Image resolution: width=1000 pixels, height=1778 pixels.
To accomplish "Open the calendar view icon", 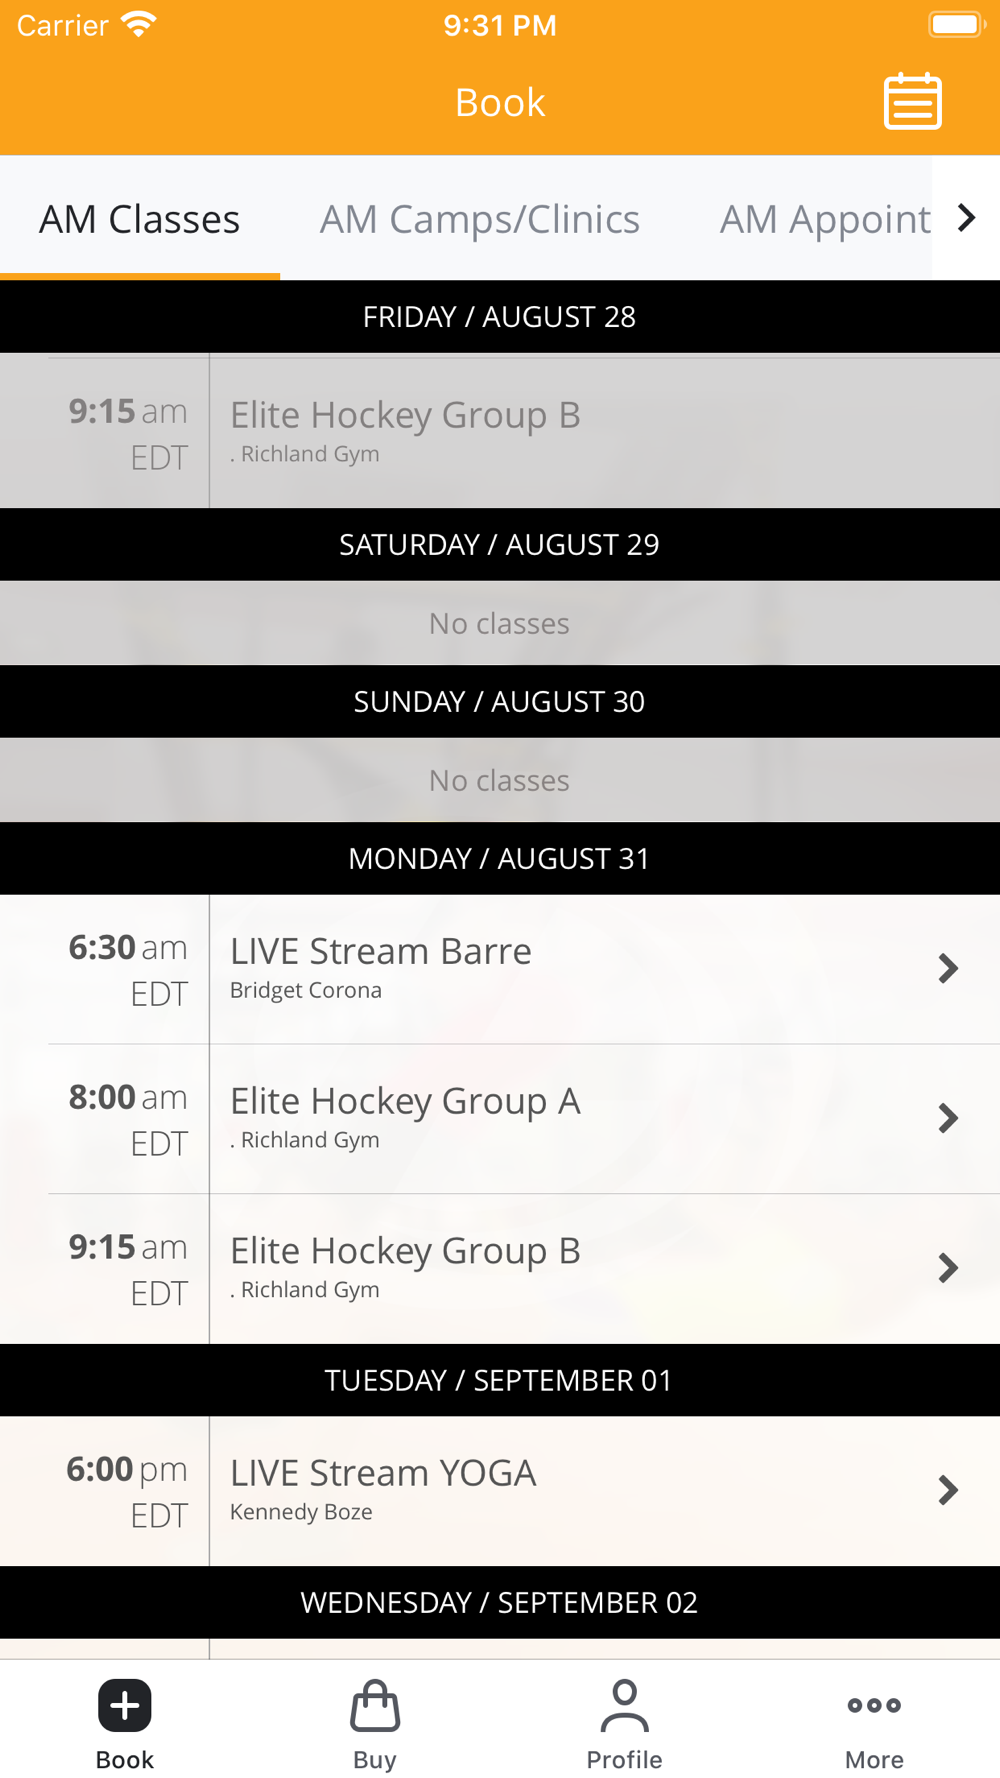I will (x=912, y=101).
